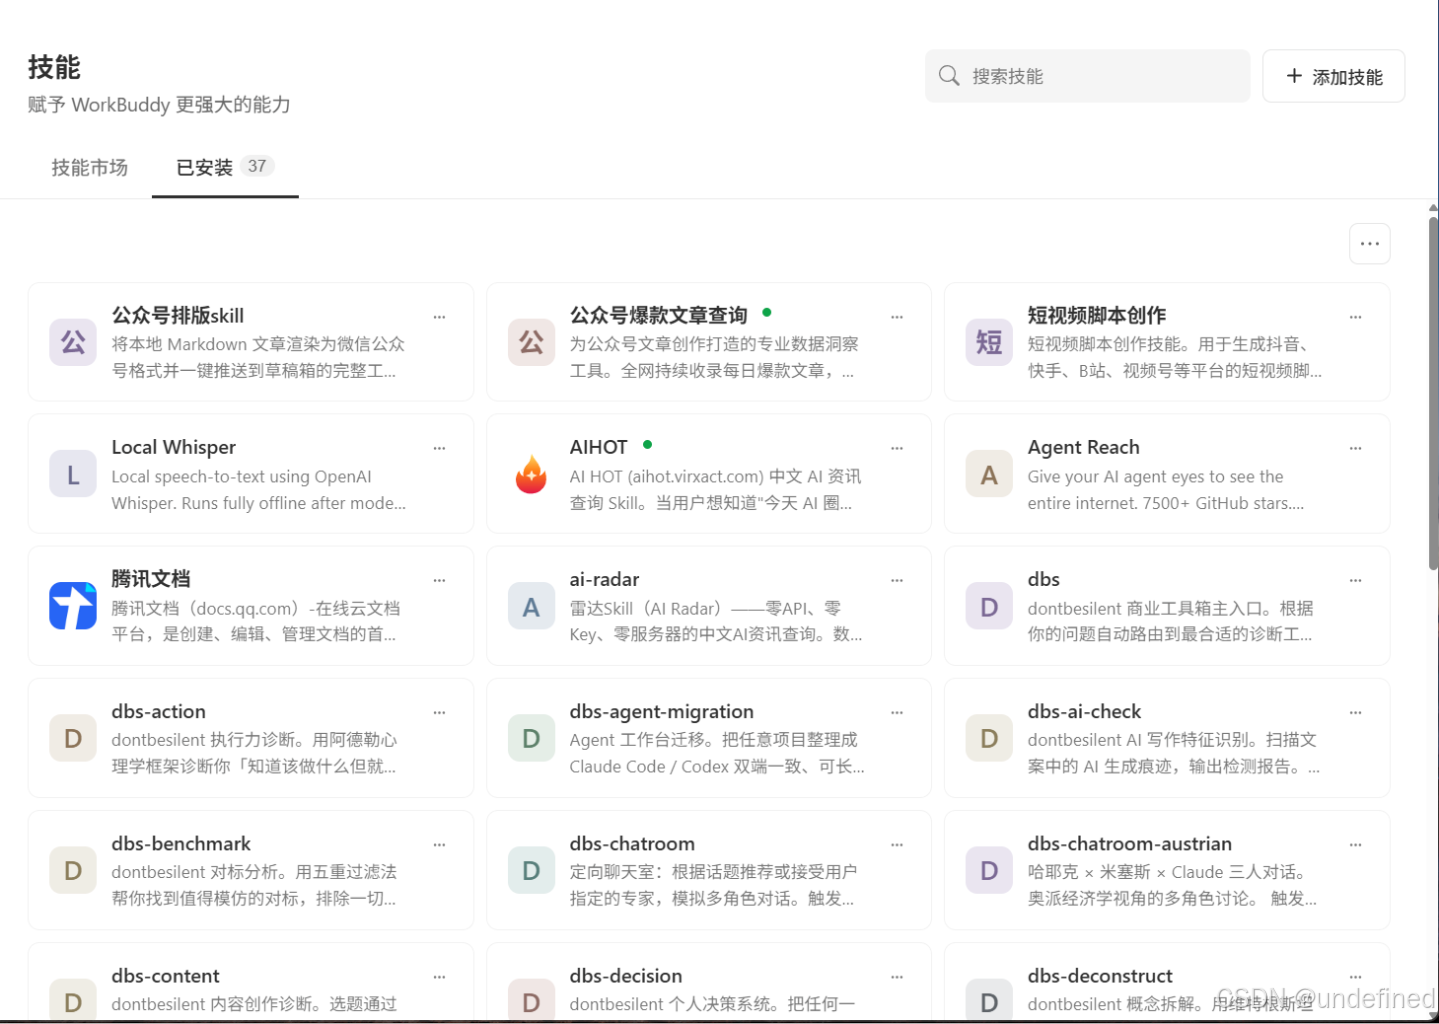Click the dbs skill D icon

[x=989, y=606]
